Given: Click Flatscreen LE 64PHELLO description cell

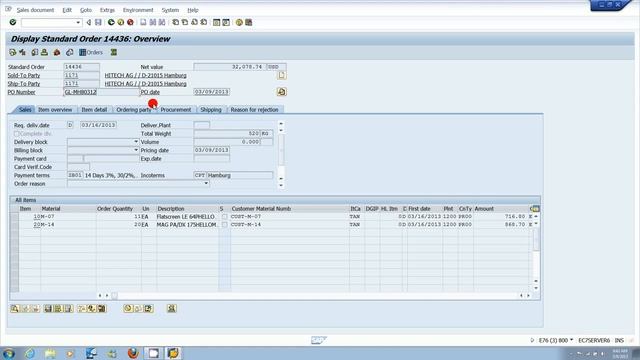Looking at the screenshot, I should tap(186, 217).
